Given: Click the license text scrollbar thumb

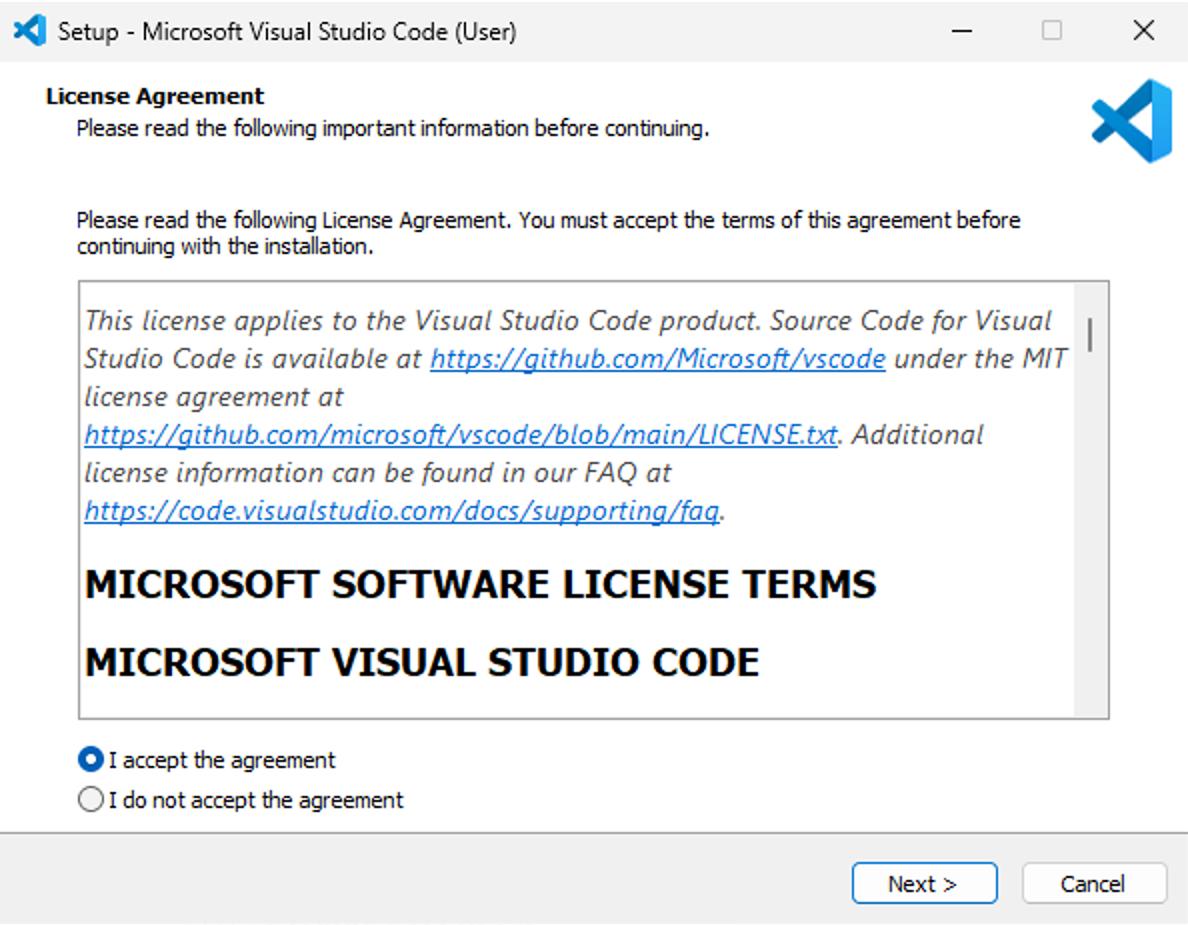Looking at the screenshot, I should click(1089, 334).
